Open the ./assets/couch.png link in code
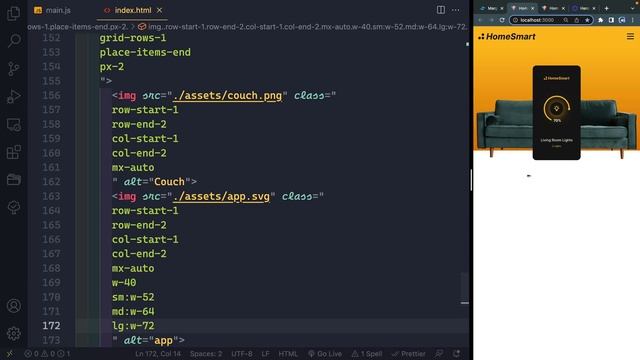 coord(227,96)
